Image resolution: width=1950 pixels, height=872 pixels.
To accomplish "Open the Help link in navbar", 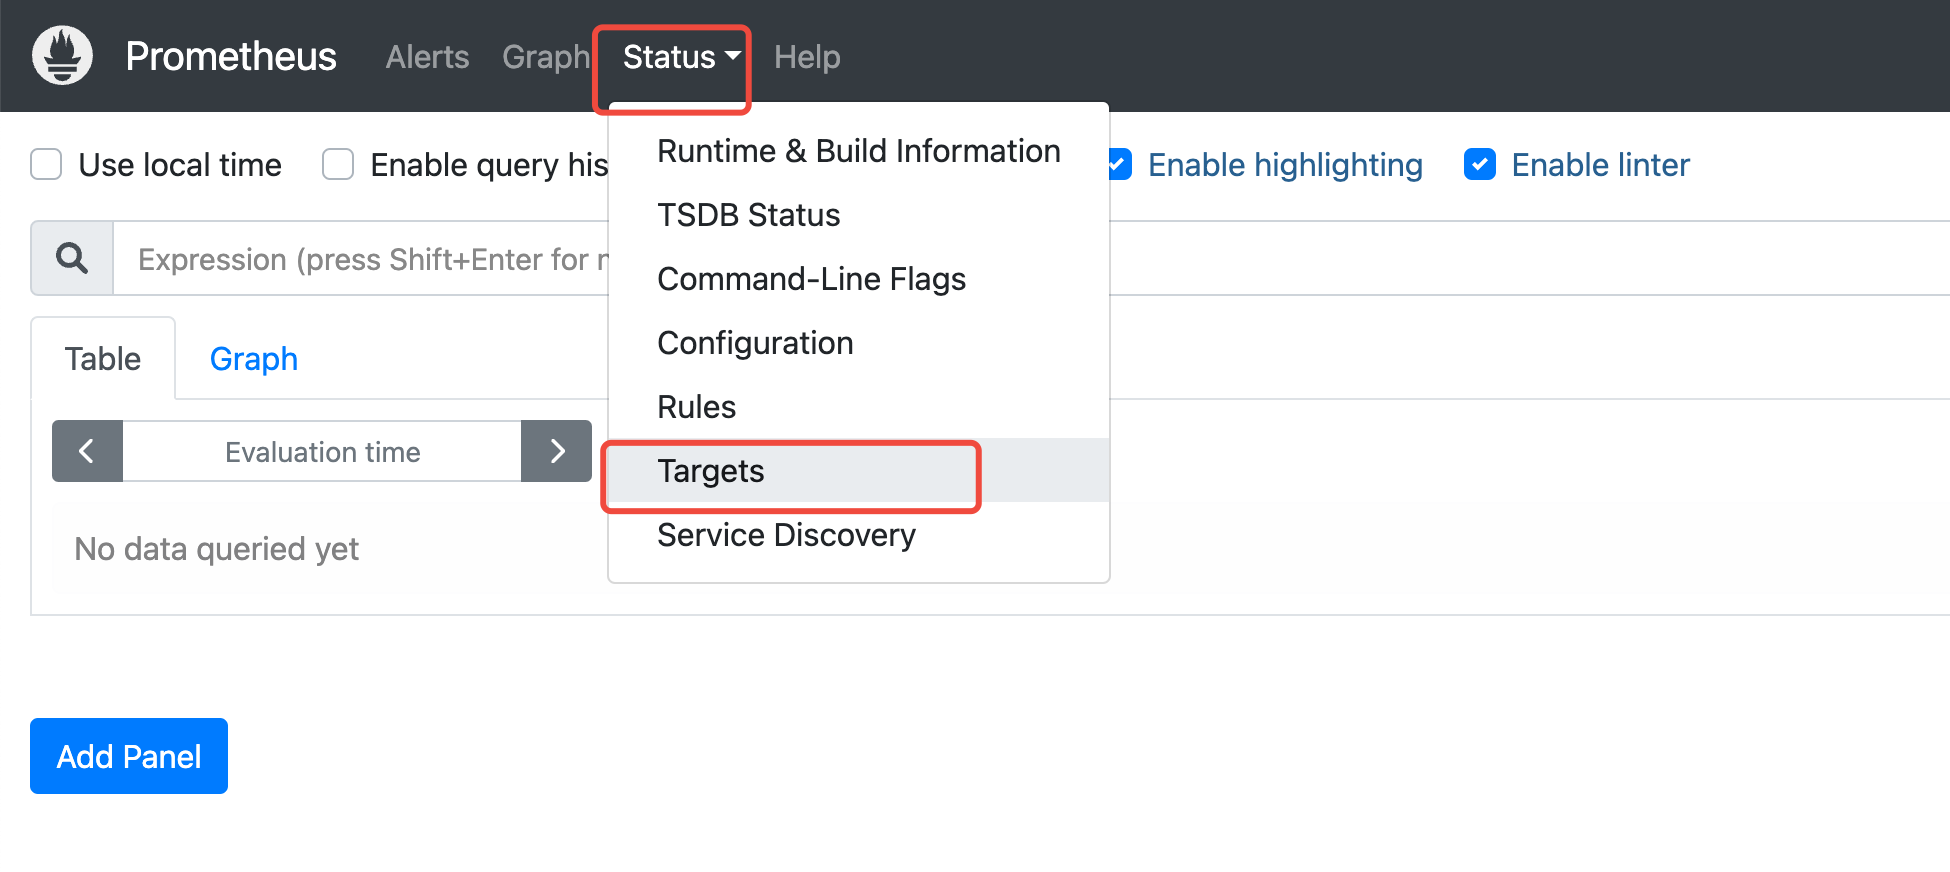I will (807, 57).
